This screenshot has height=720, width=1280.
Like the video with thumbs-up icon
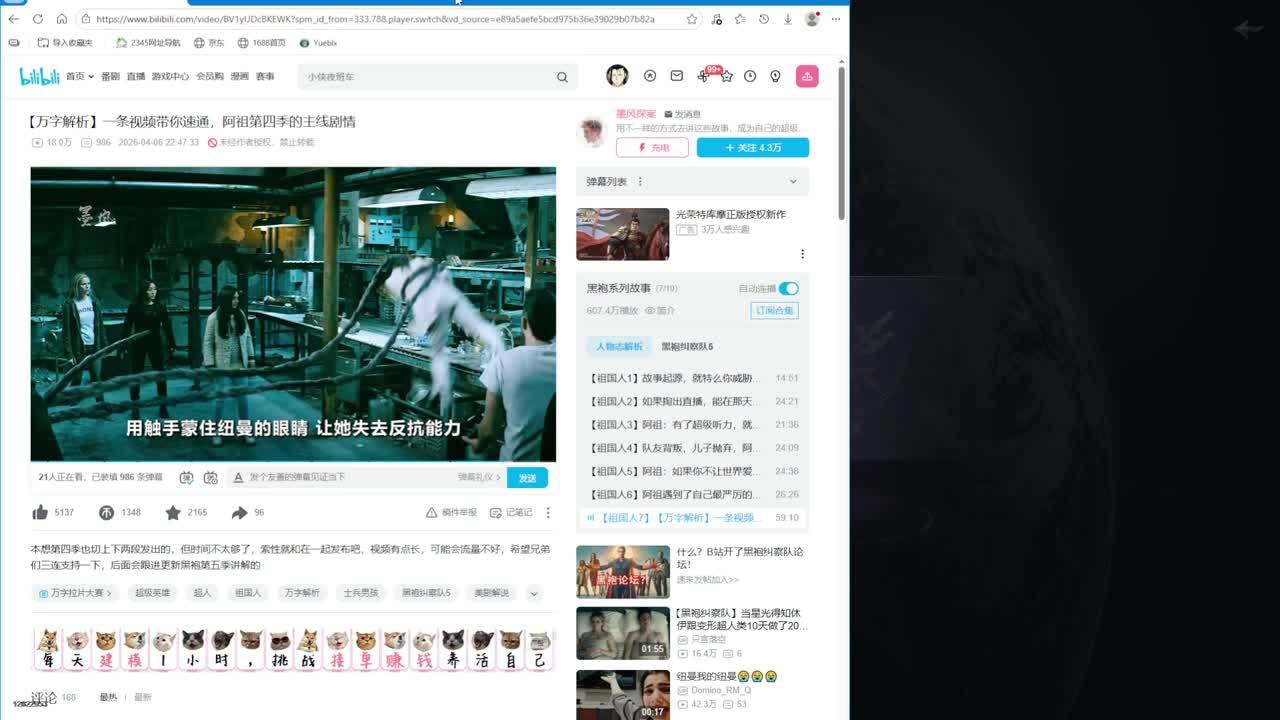[x=40, y=512]
